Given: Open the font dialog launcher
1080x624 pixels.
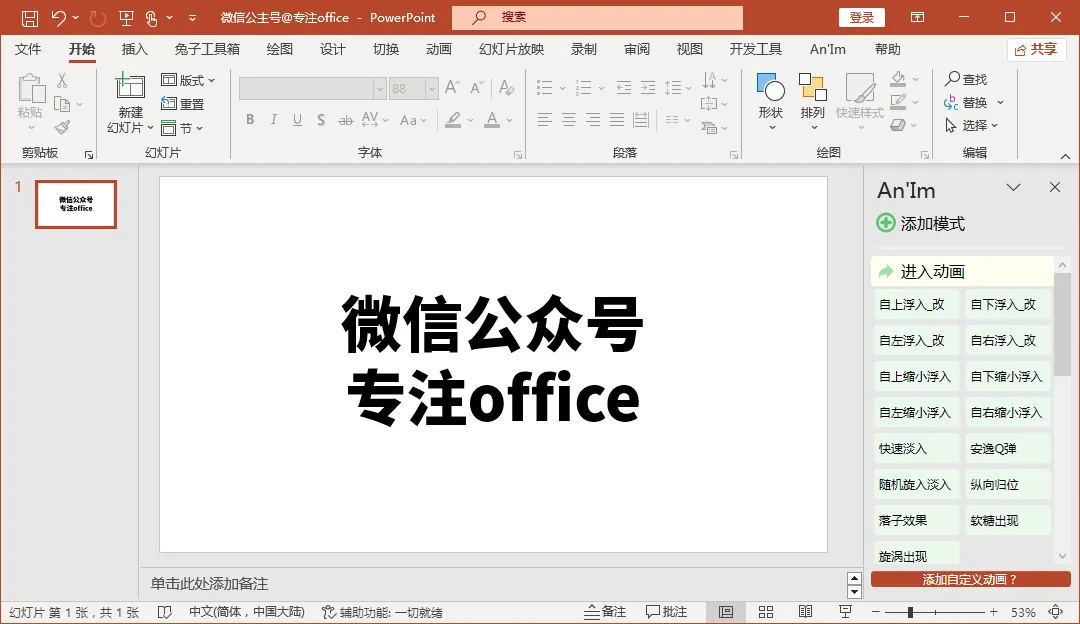Looking at the screenshot, I should (518, 155).
